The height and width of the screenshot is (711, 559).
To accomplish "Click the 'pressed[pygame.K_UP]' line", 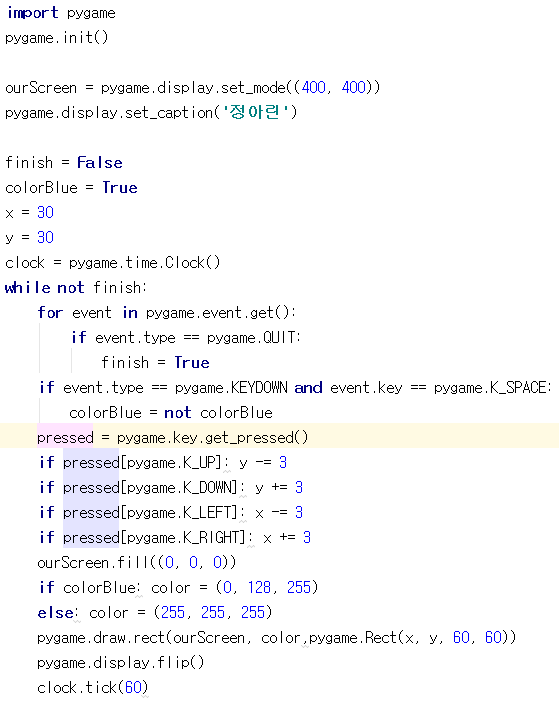I will [x=163, y=463].
